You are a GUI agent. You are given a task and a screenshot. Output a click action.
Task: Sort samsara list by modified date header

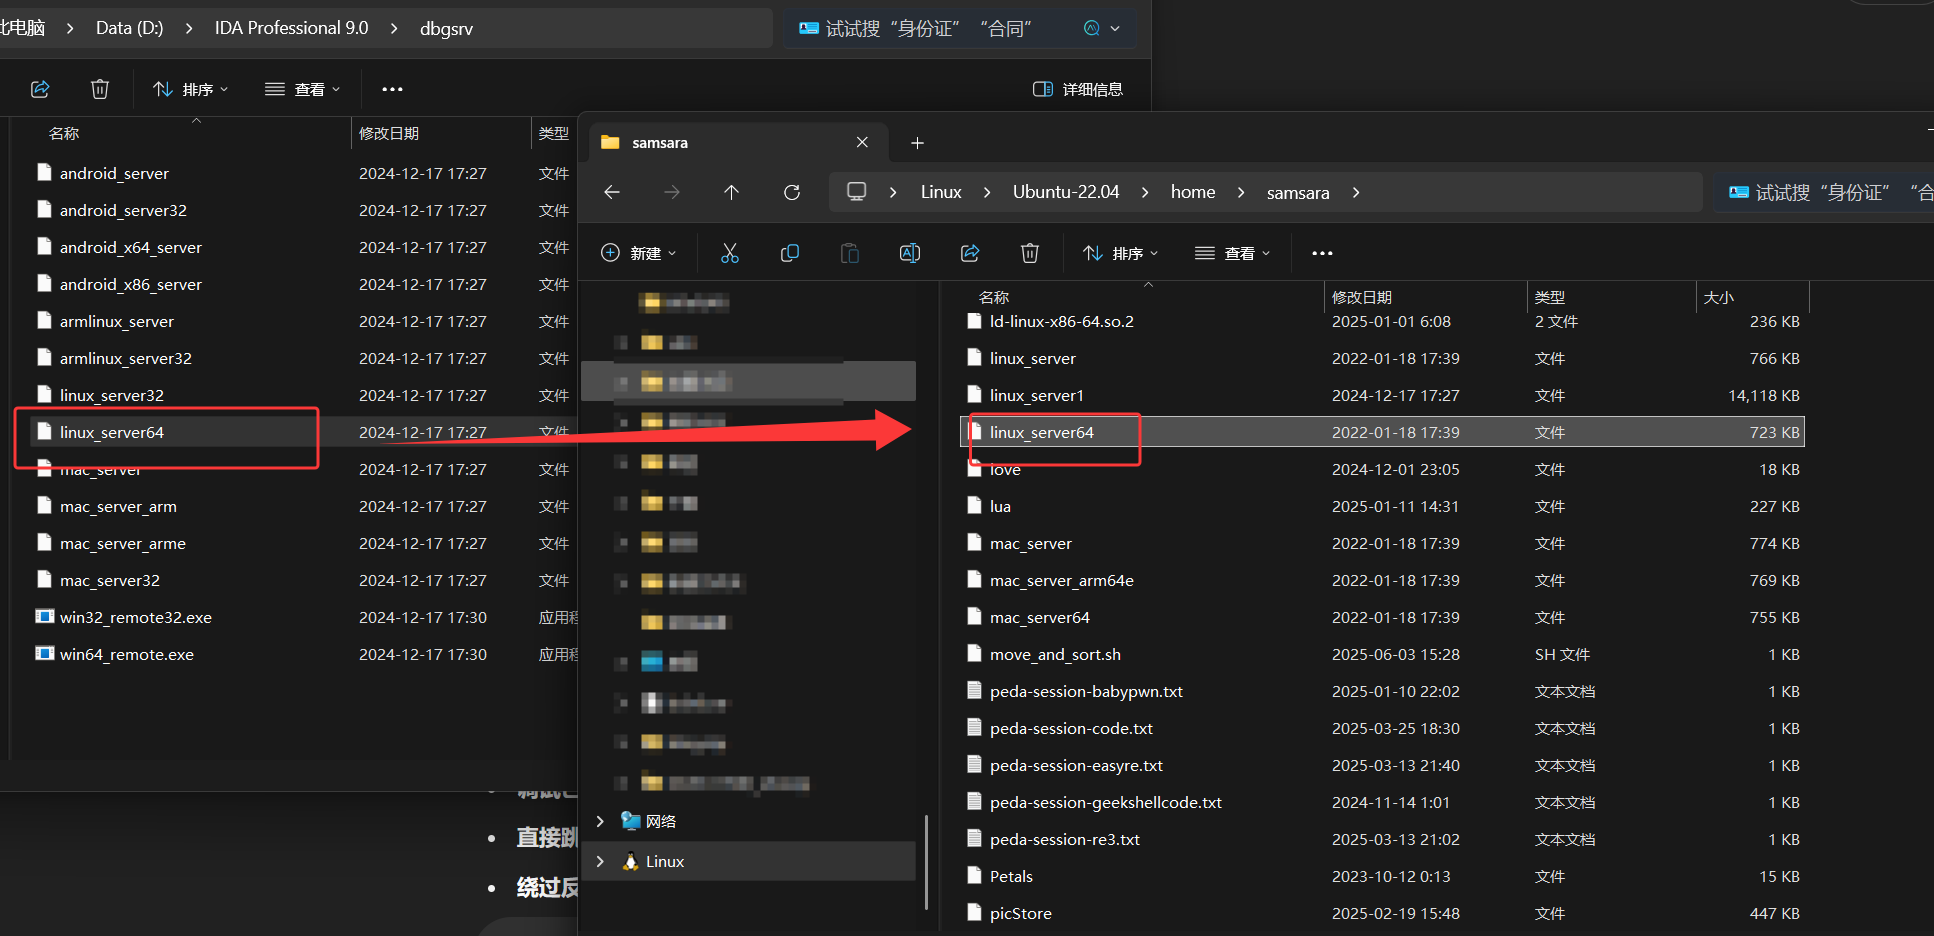coord(1362,297)
